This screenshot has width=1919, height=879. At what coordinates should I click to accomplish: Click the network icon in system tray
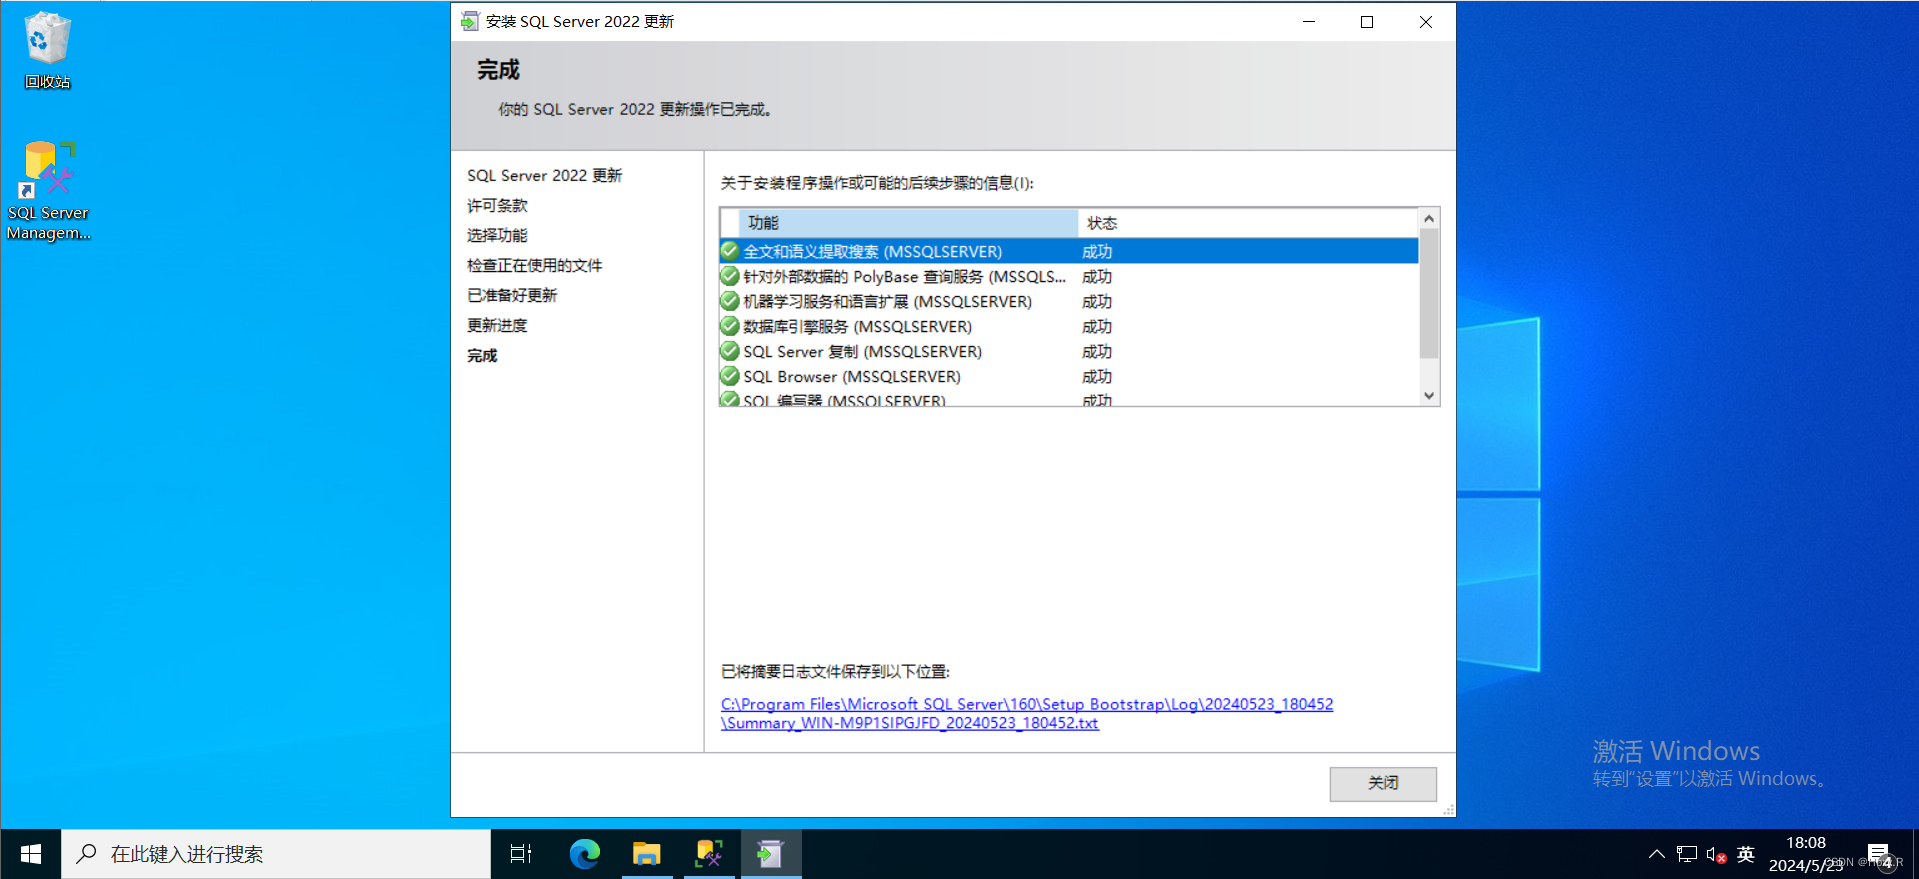pyautogui.click(x=1687, y=854)
